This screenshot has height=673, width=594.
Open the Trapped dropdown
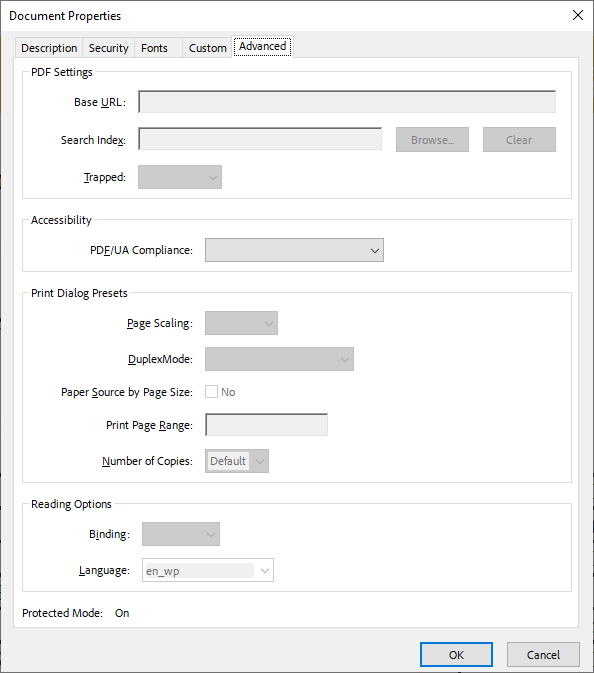(180, 177)
